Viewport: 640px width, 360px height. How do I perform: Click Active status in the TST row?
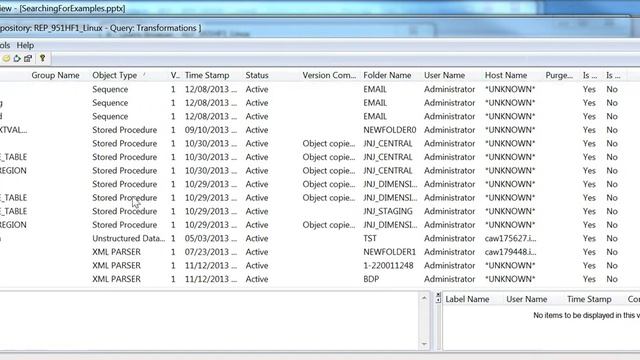click(x=257, y=238)
